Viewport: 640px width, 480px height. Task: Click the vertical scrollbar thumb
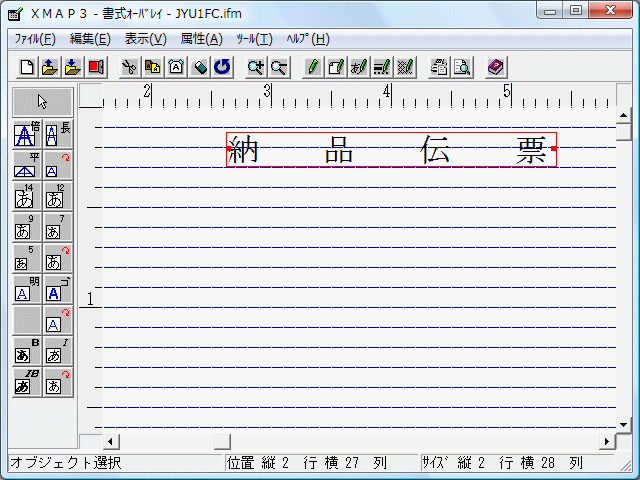click(x=623, y=132)
